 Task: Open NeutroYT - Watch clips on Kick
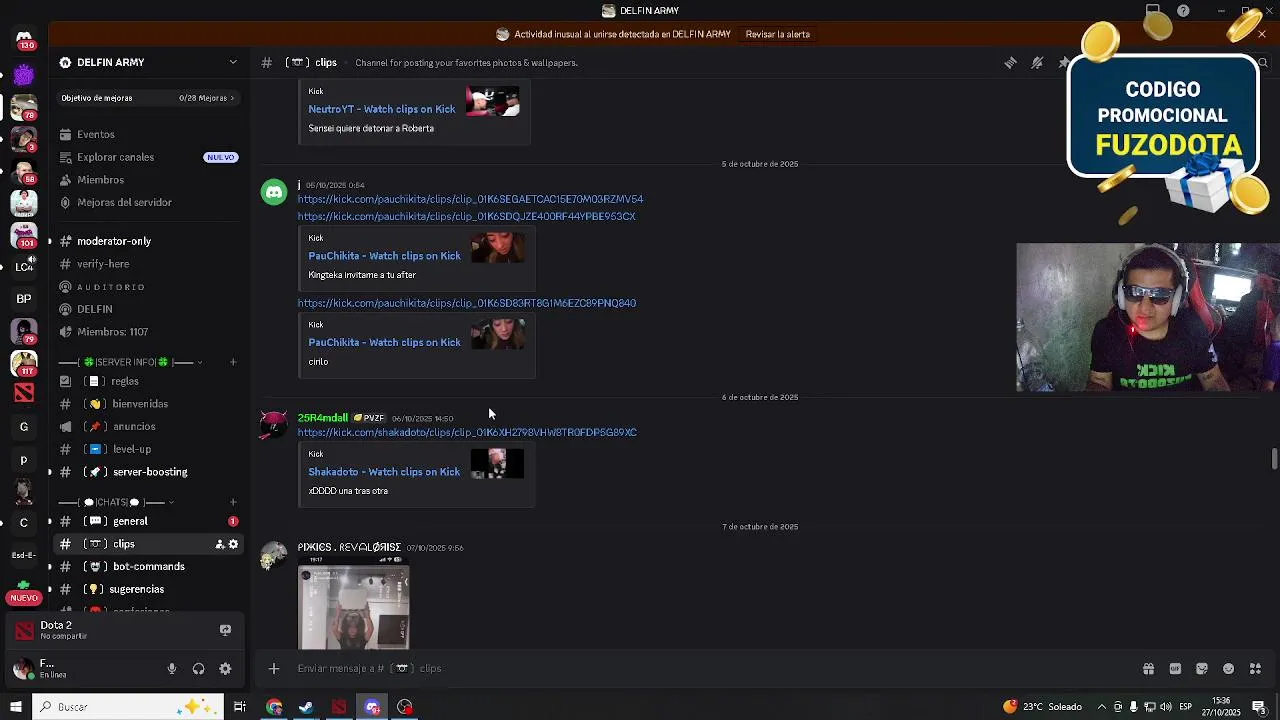(x=381, y=109)
